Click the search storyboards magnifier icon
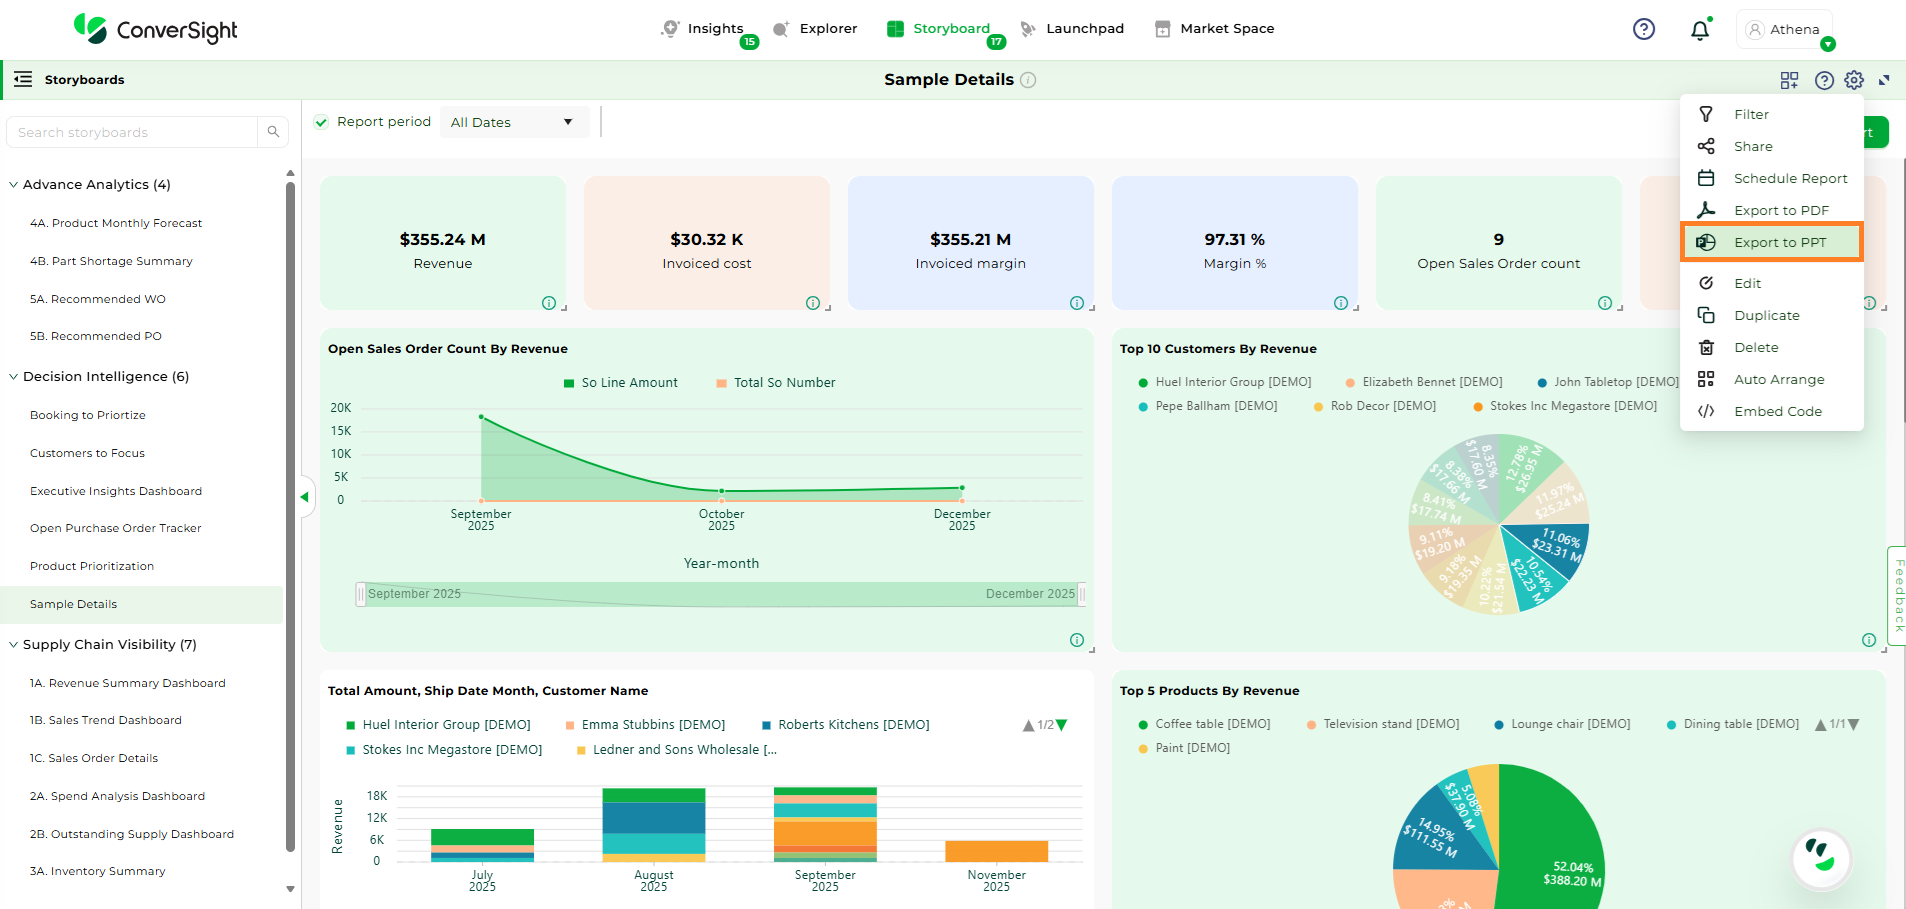The image size is (1906, 909). [x=273, y=132]
